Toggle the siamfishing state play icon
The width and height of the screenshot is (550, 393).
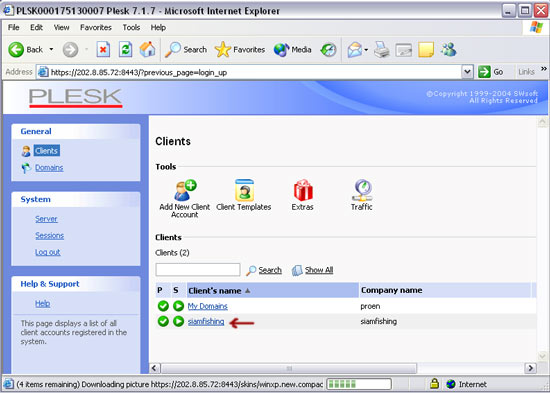tap(179, 321)
